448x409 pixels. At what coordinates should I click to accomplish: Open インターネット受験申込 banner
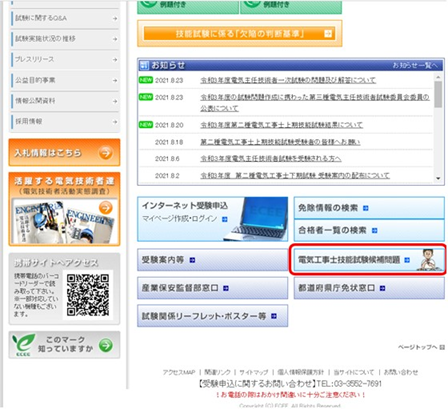[x=212, y=219]
